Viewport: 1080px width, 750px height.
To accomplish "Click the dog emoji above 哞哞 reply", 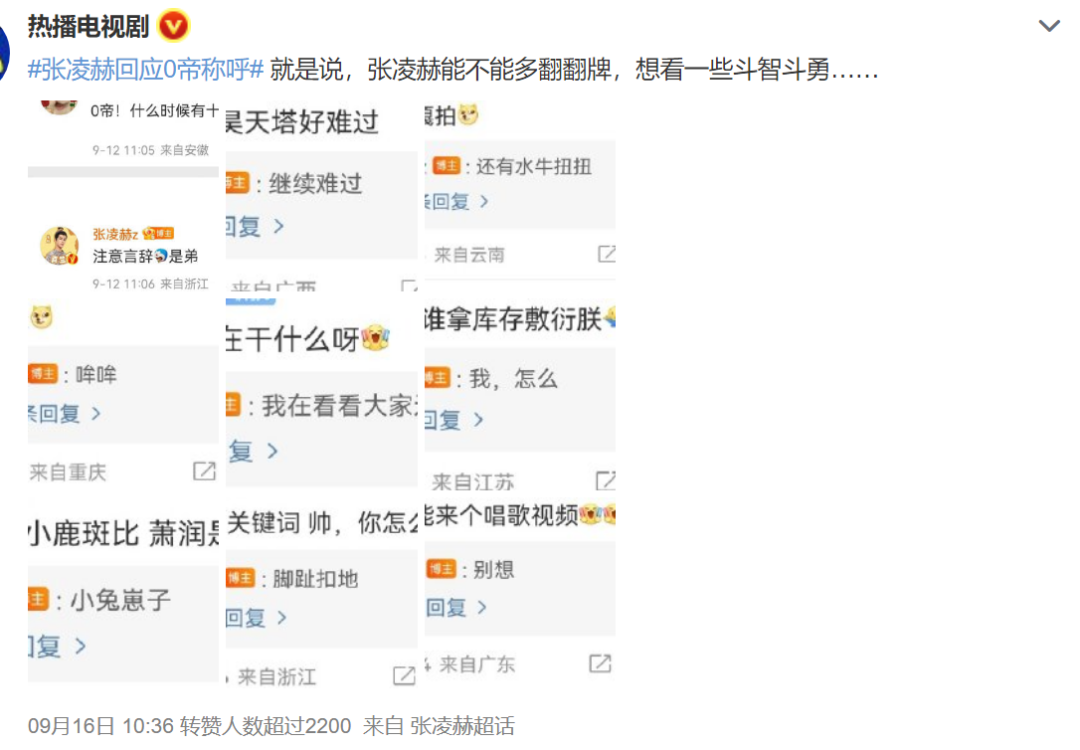I will (41, 317).
